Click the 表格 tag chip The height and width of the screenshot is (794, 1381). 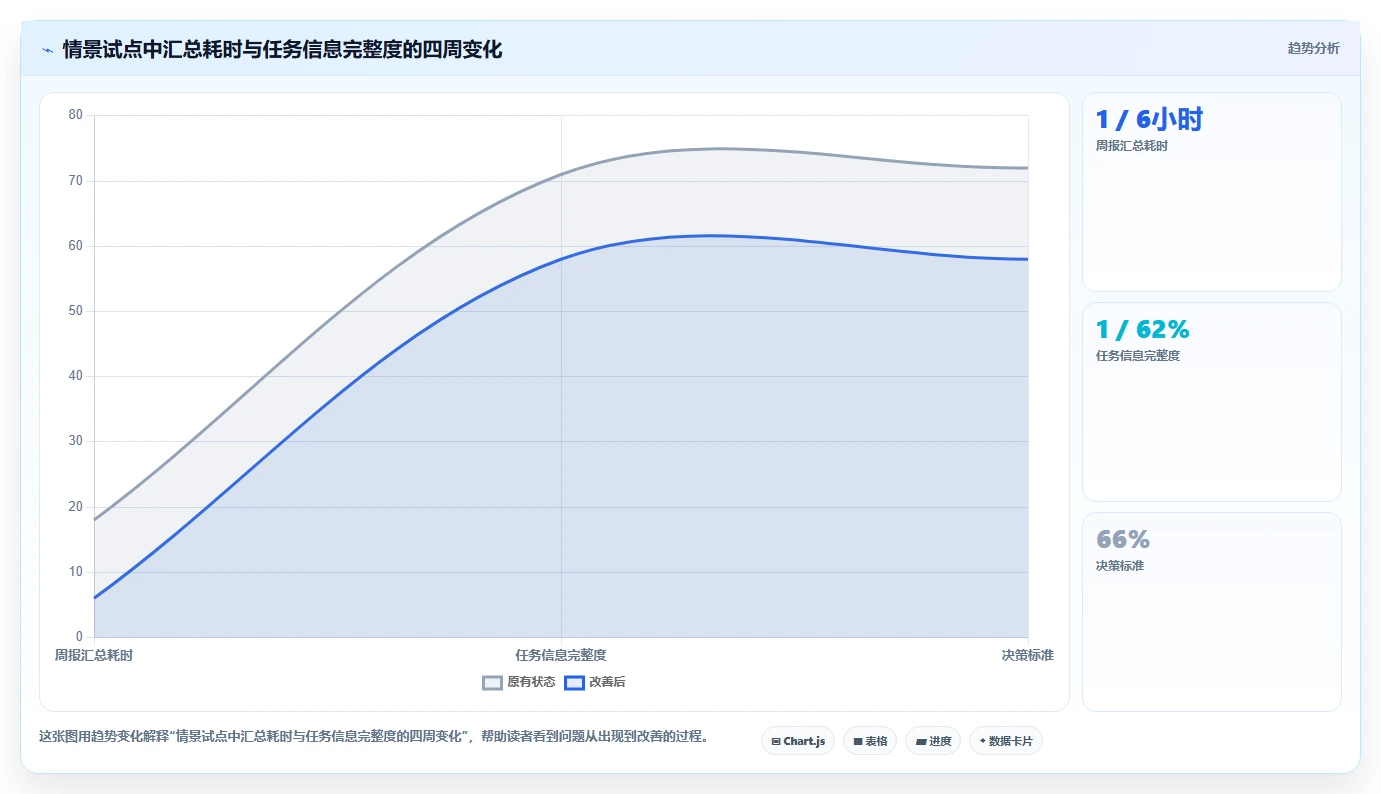coord(870,741)
